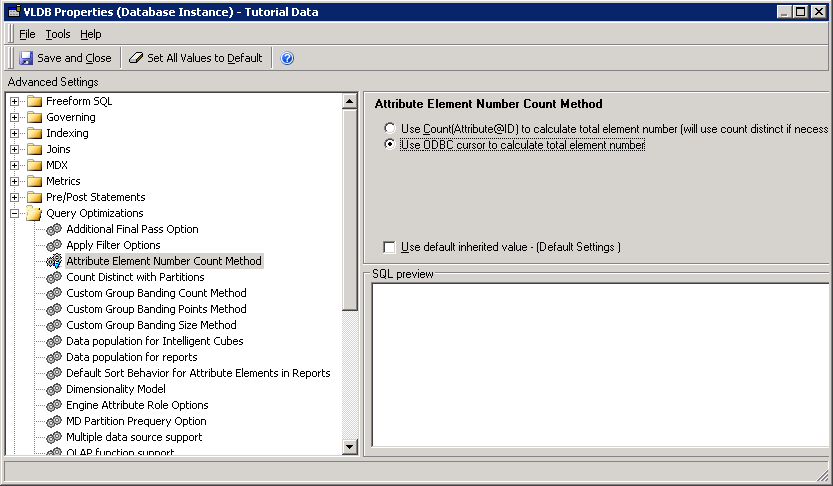Select the Use ODBC cursor radio option

[390, 145]
